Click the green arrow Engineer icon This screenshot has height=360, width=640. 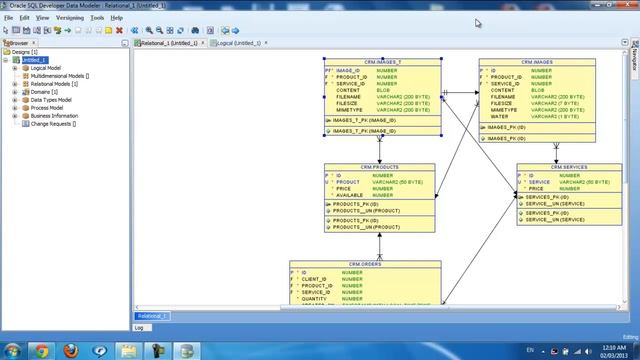coord(68,30)
